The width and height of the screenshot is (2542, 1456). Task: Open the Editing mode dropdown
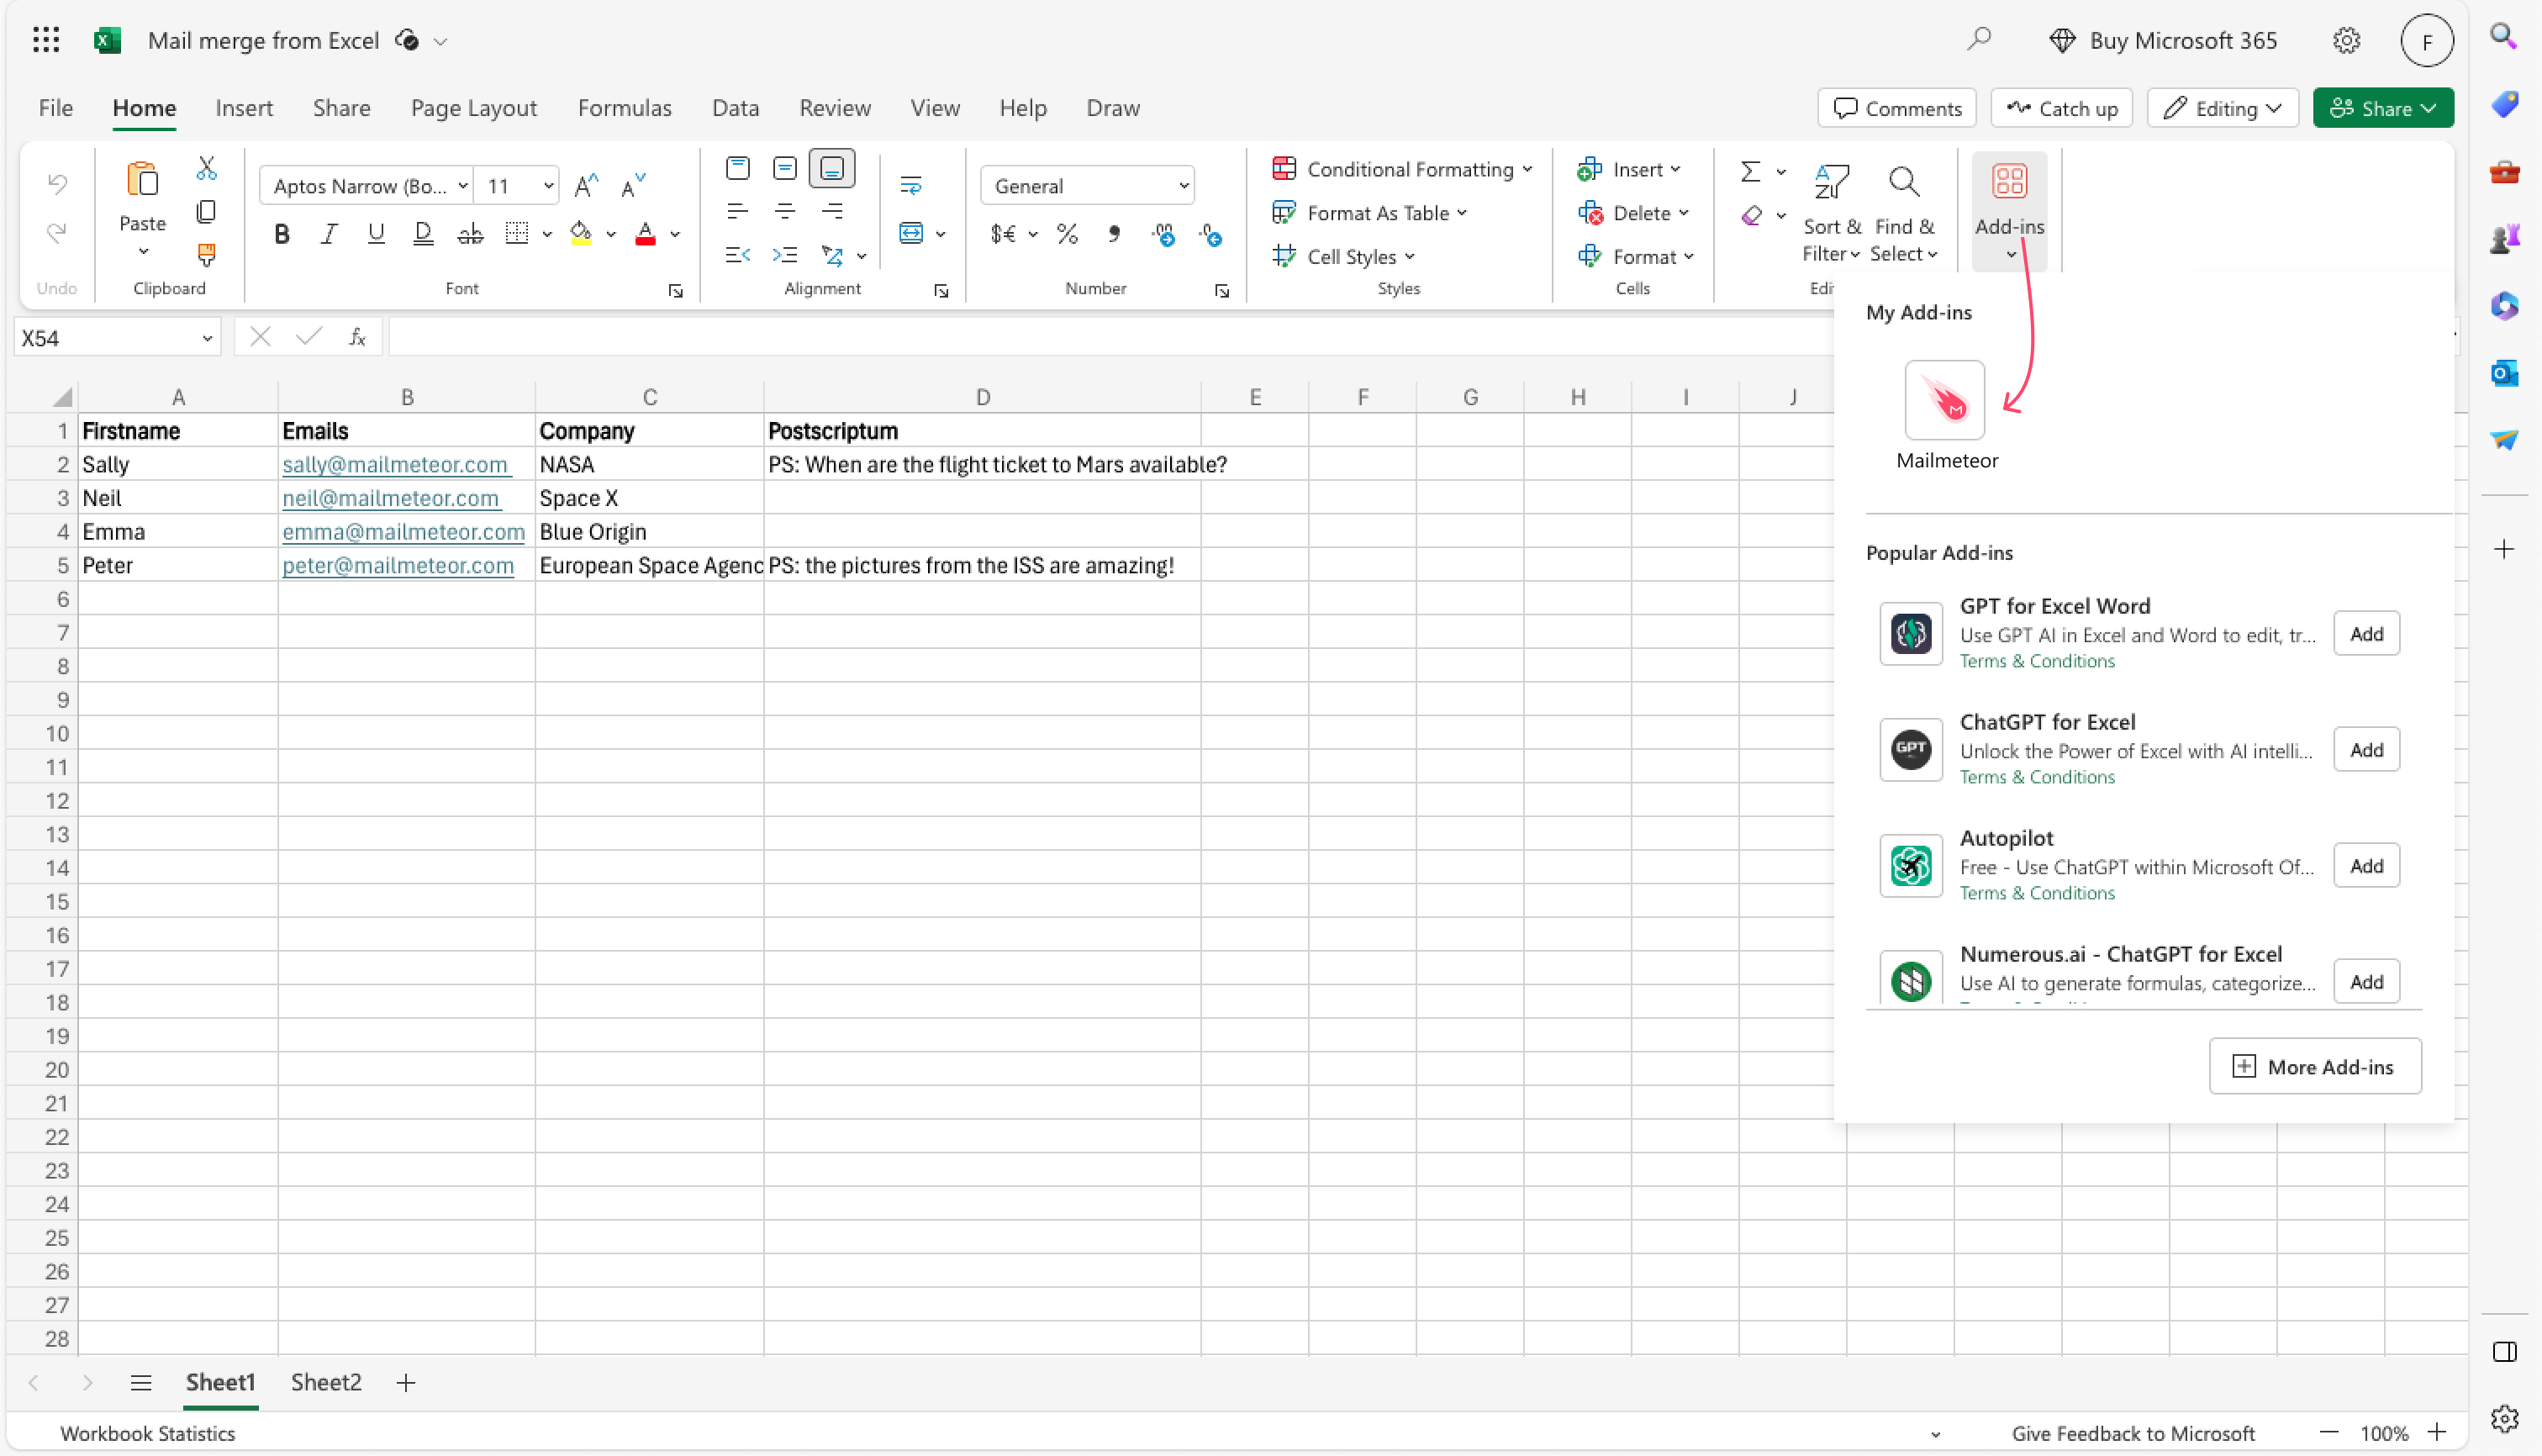pos(2222,108)
